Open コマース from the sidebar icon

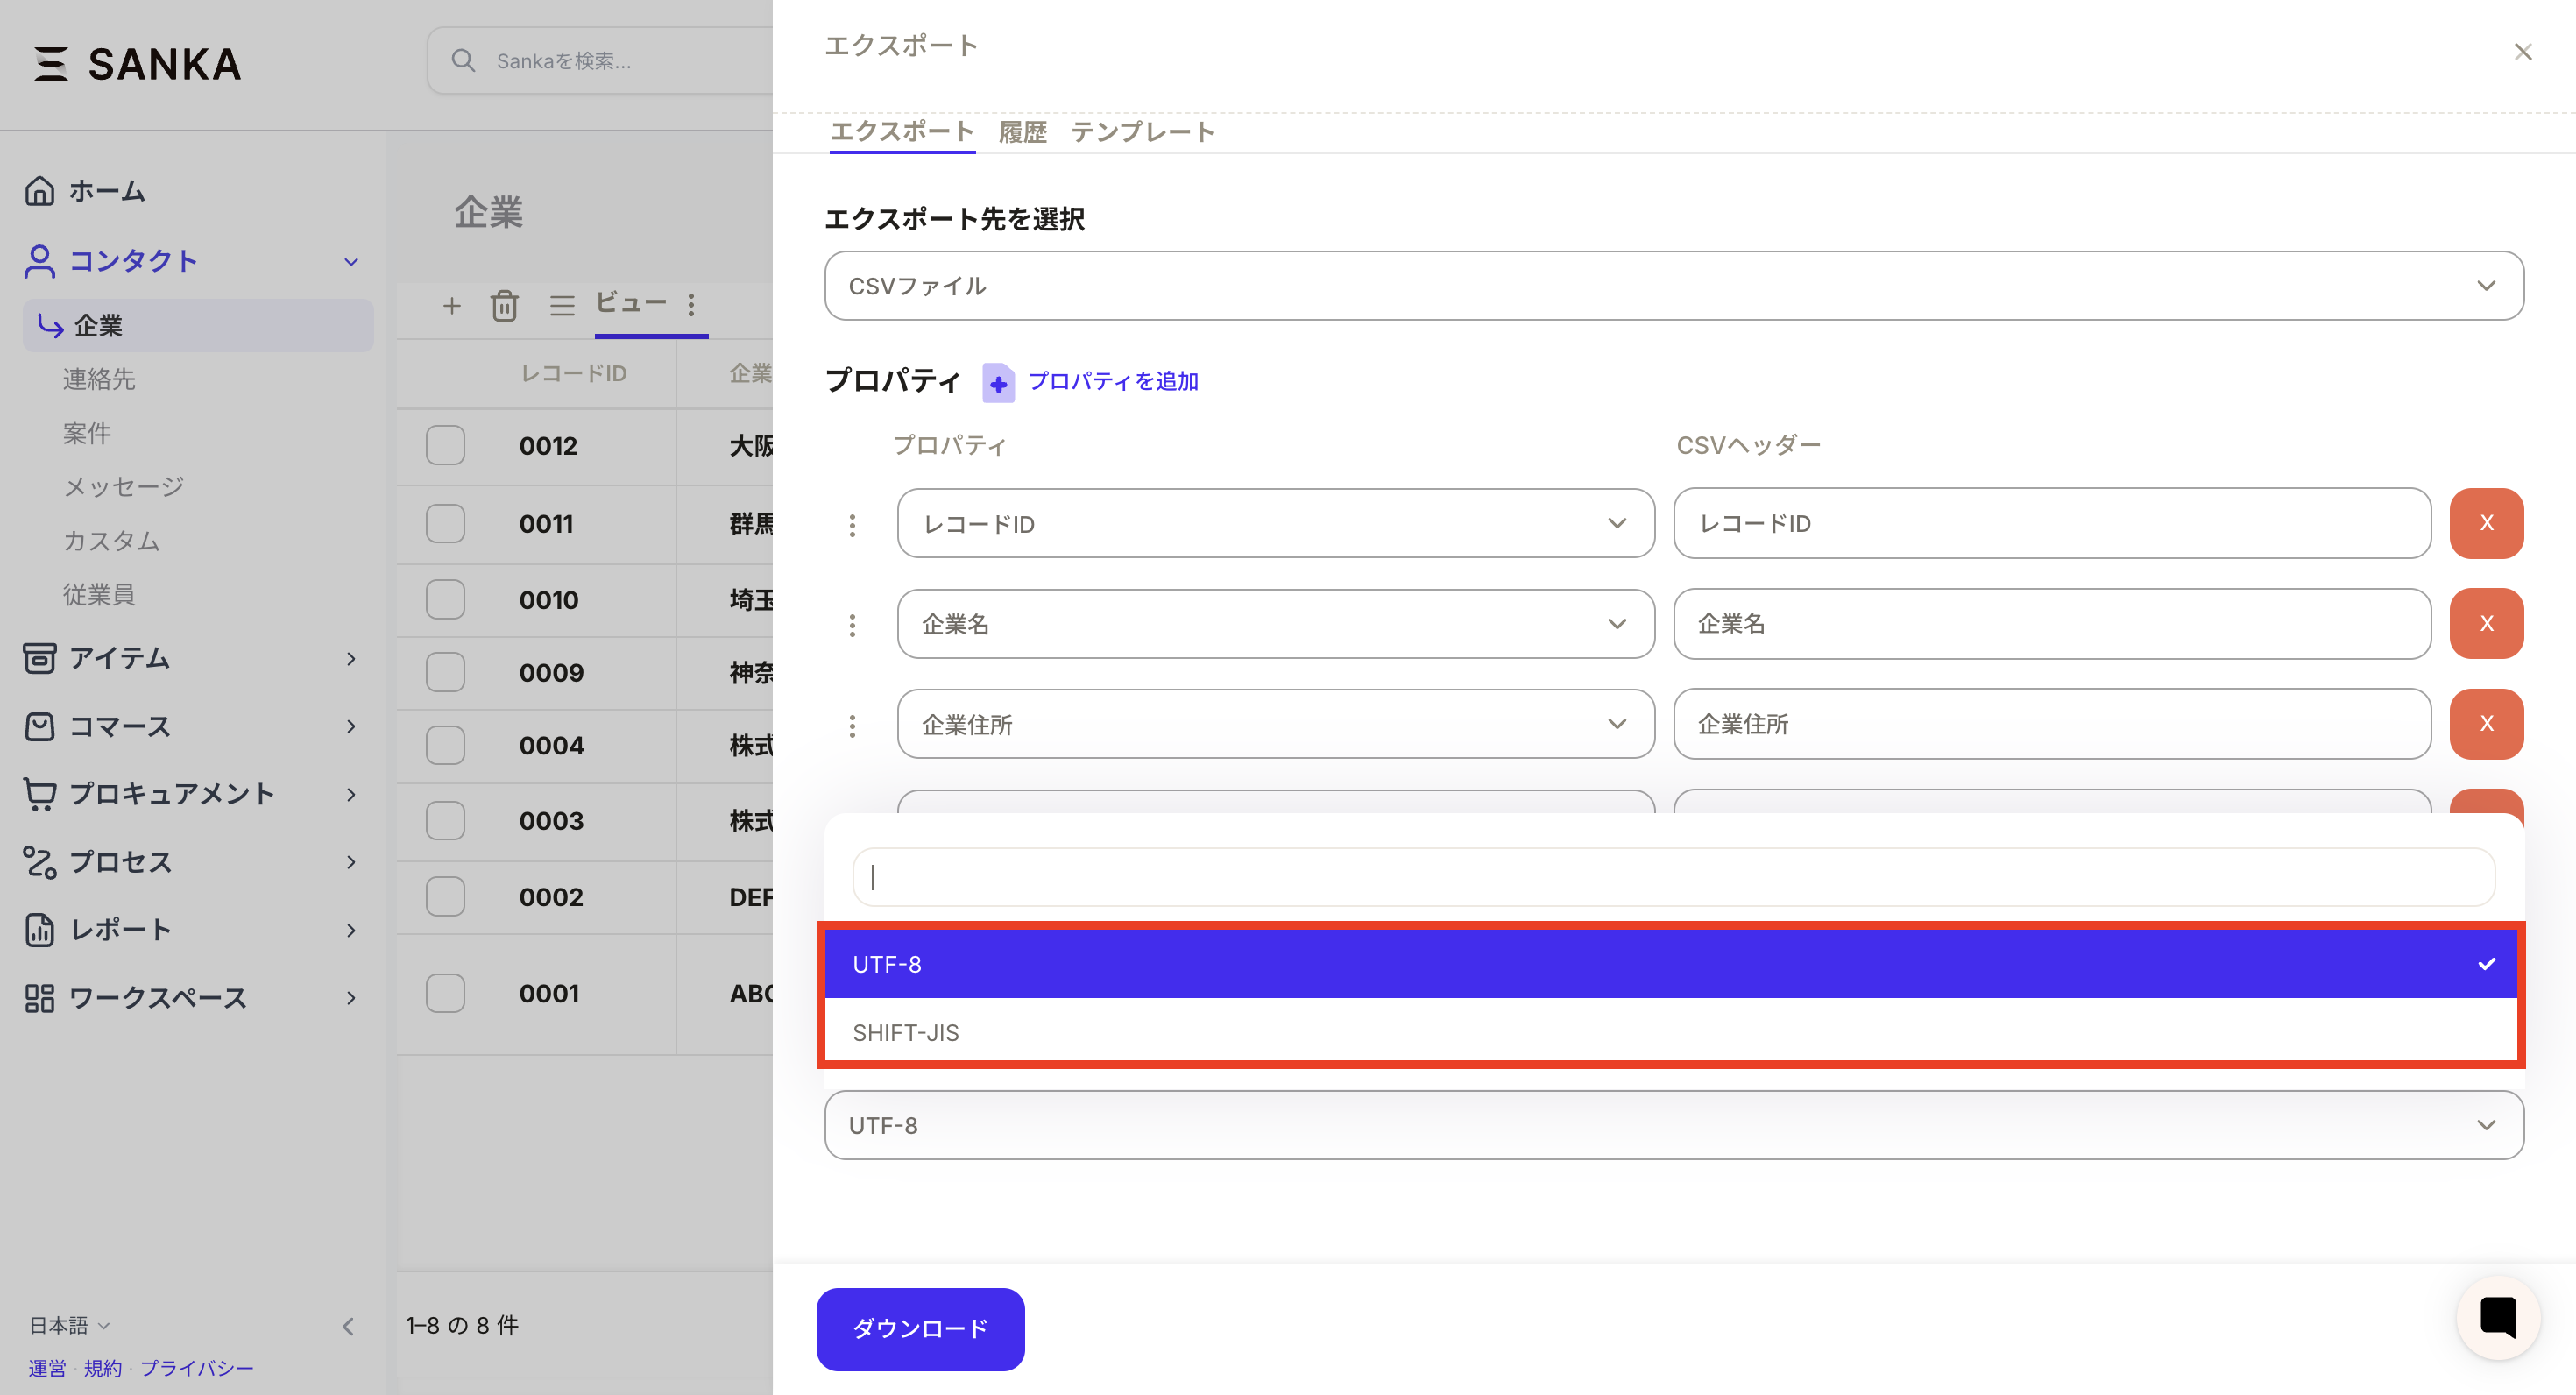point(39,726)
